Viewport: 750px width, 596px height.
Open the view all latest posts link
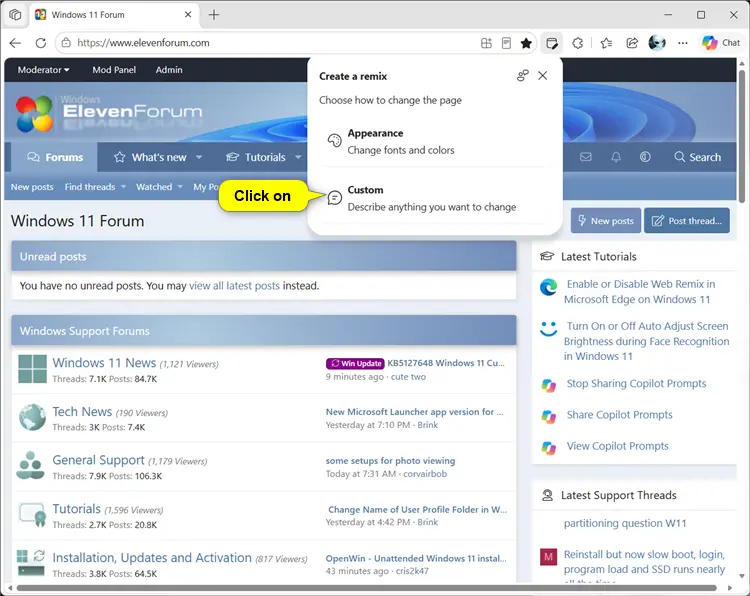pyautogui.click(x=234, y=286)
